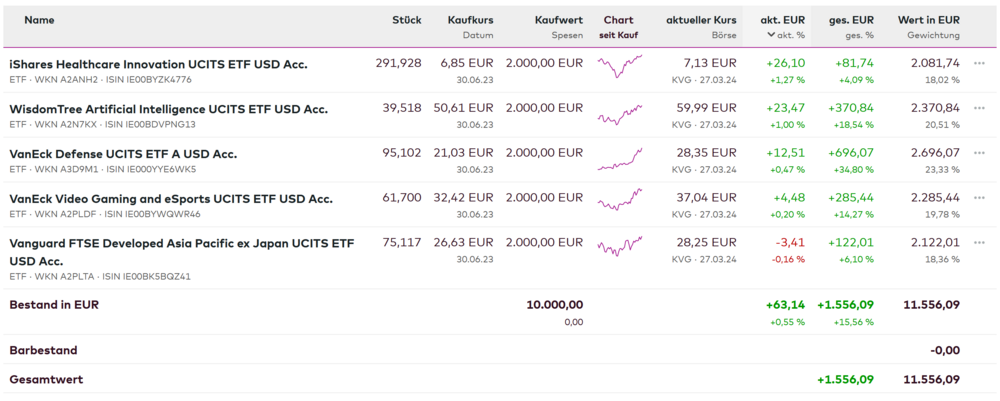Sort by ges. EUR column header
The image size is (1000, 401).
[852, 20]
